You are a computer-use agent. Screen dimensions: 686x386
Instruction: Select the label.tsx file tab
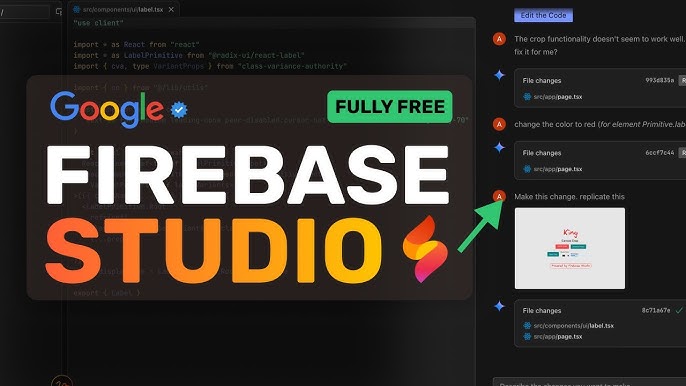pos(118,9)
